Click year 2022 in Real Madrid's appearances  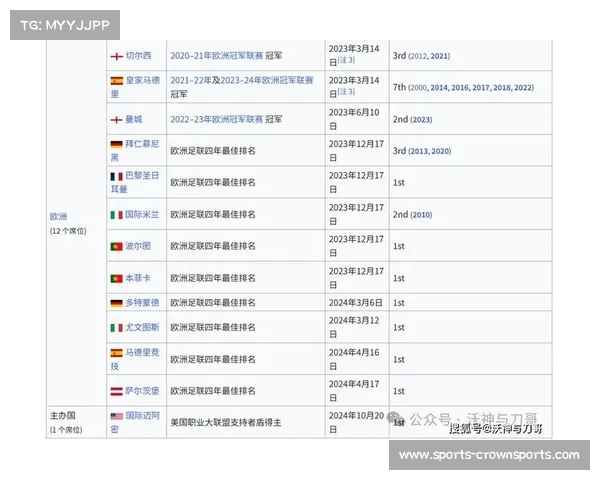click(523, 88)
